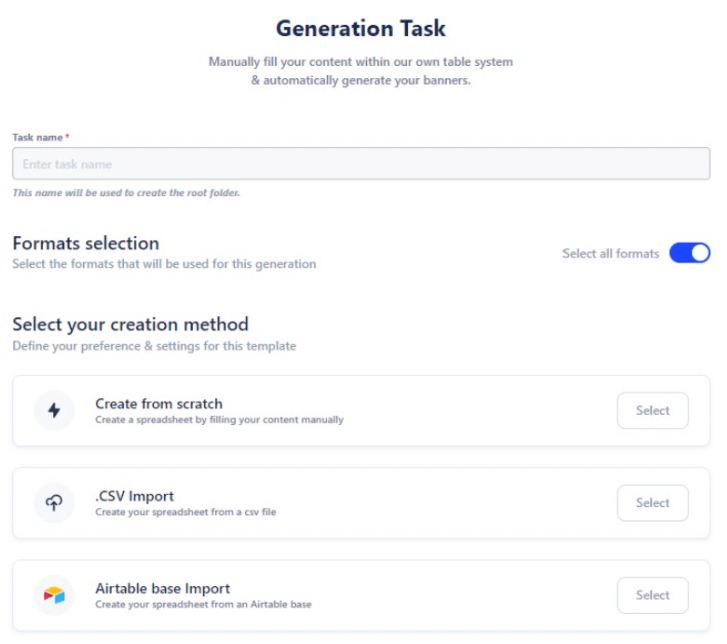The image size is (727, 644).
Task: Click 'Select the formats that will be used' subtitle
Action: [164, 264]
